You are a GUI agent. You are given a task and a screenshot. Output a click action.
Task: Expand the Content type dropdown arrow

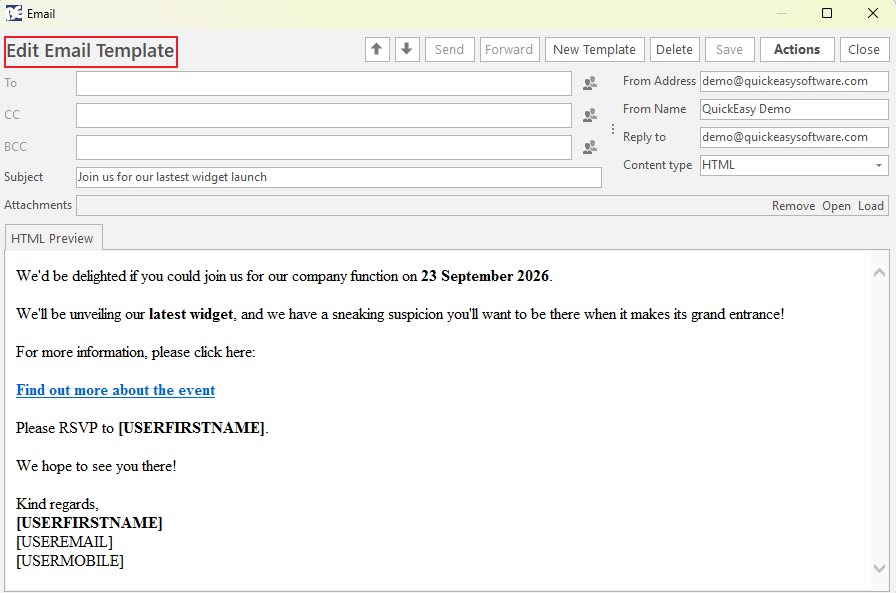tap(879, 165)
